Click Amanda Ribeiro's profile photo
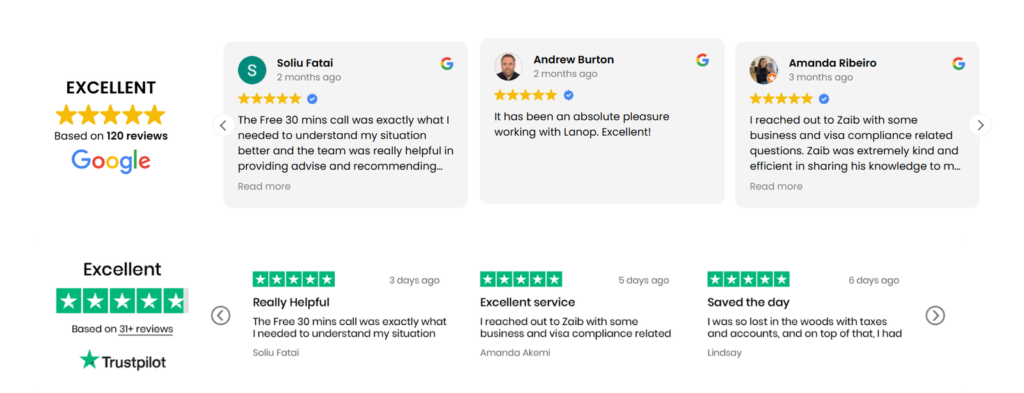Viewport: 1024px width, 393px height. [x=763, y=70]
